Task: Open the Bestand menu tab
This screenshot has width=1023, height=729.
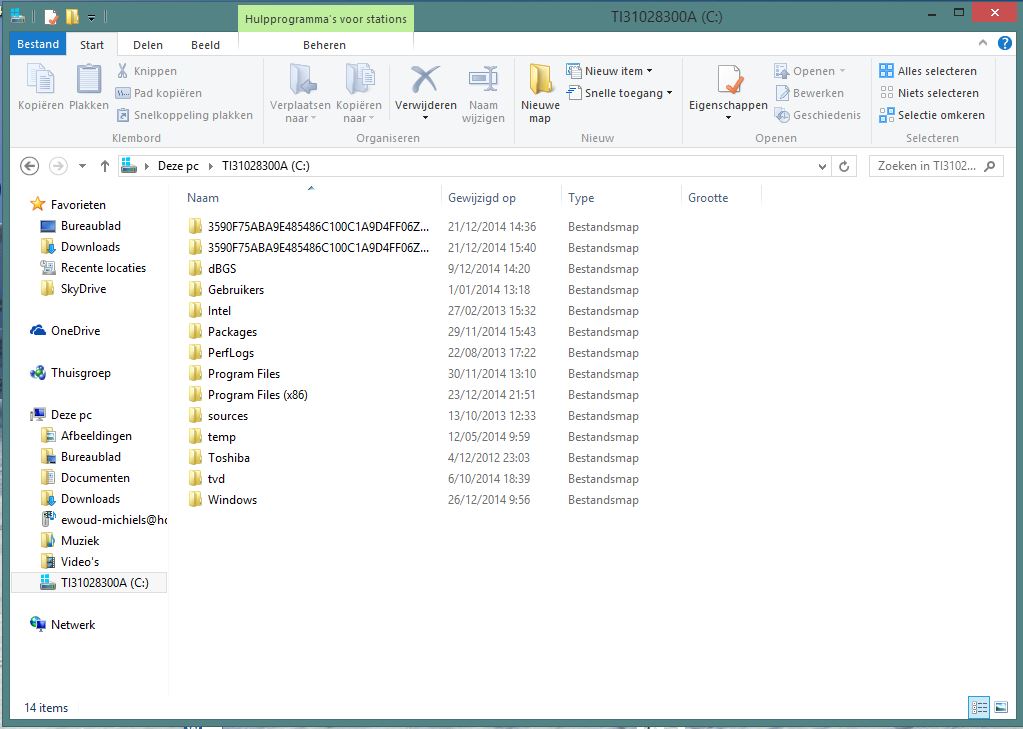Action: 39,44
